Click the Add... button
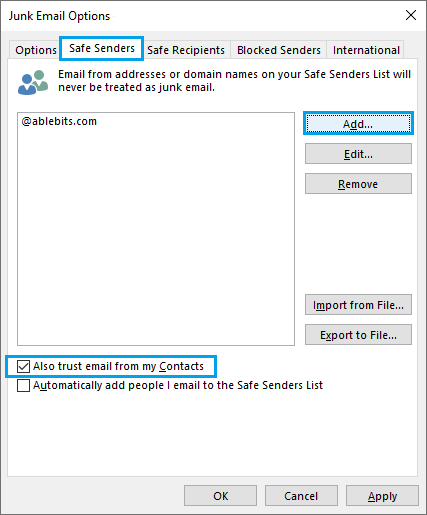427x515 pixels. point(358,124)
